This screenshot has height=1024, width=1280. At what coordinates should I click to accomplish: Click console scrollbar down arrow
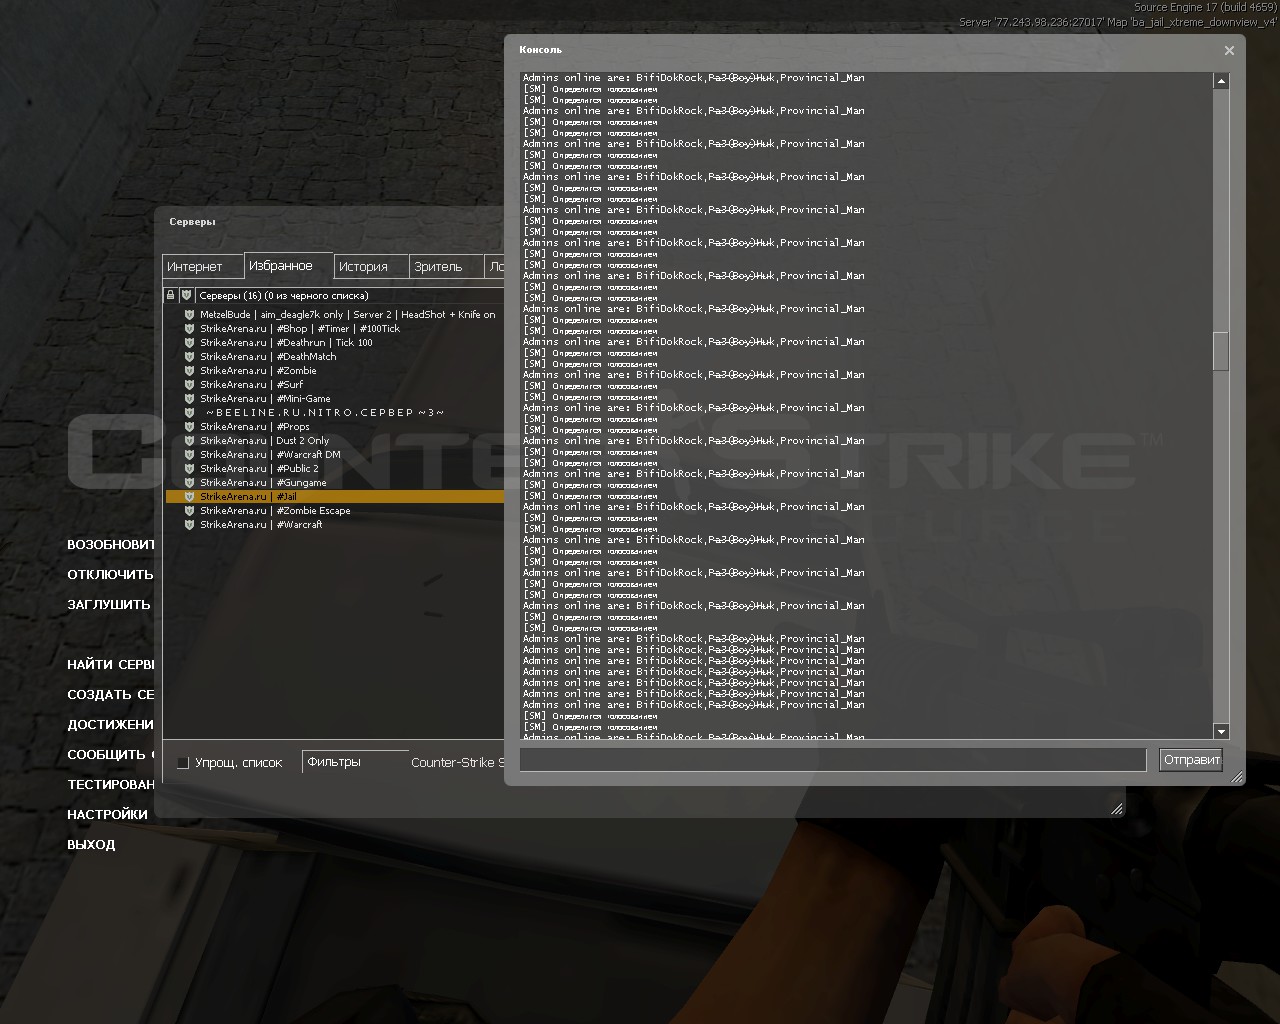pyautogui.click(x=1221, y=732)
